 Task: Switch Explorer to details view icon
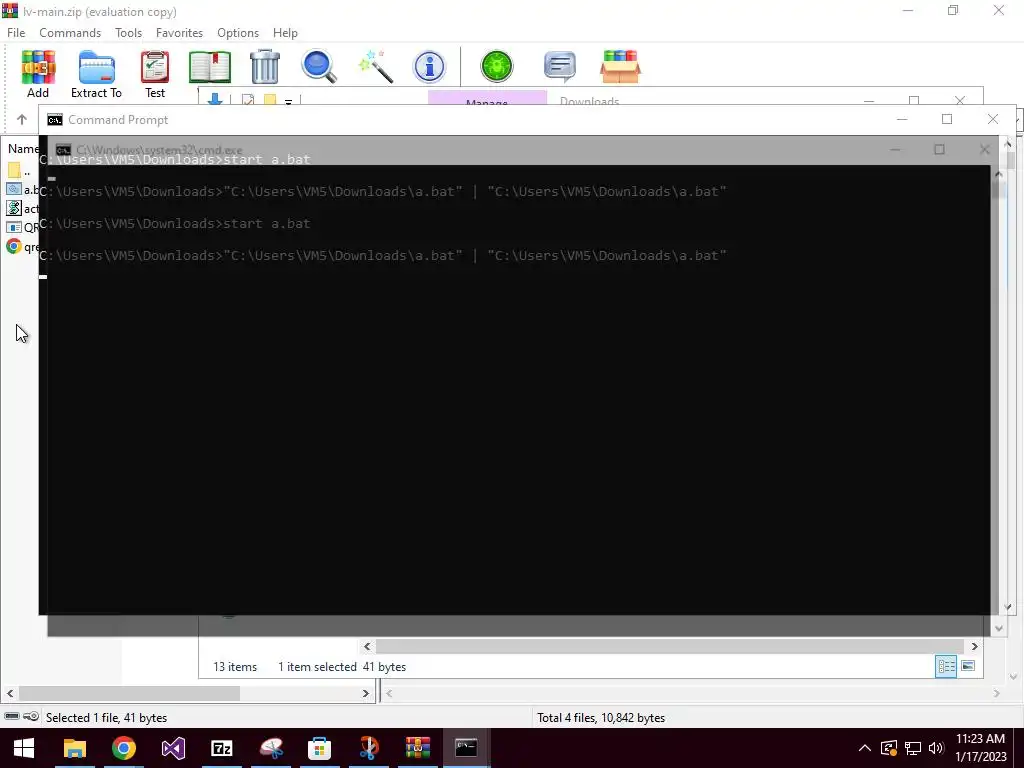946,666
